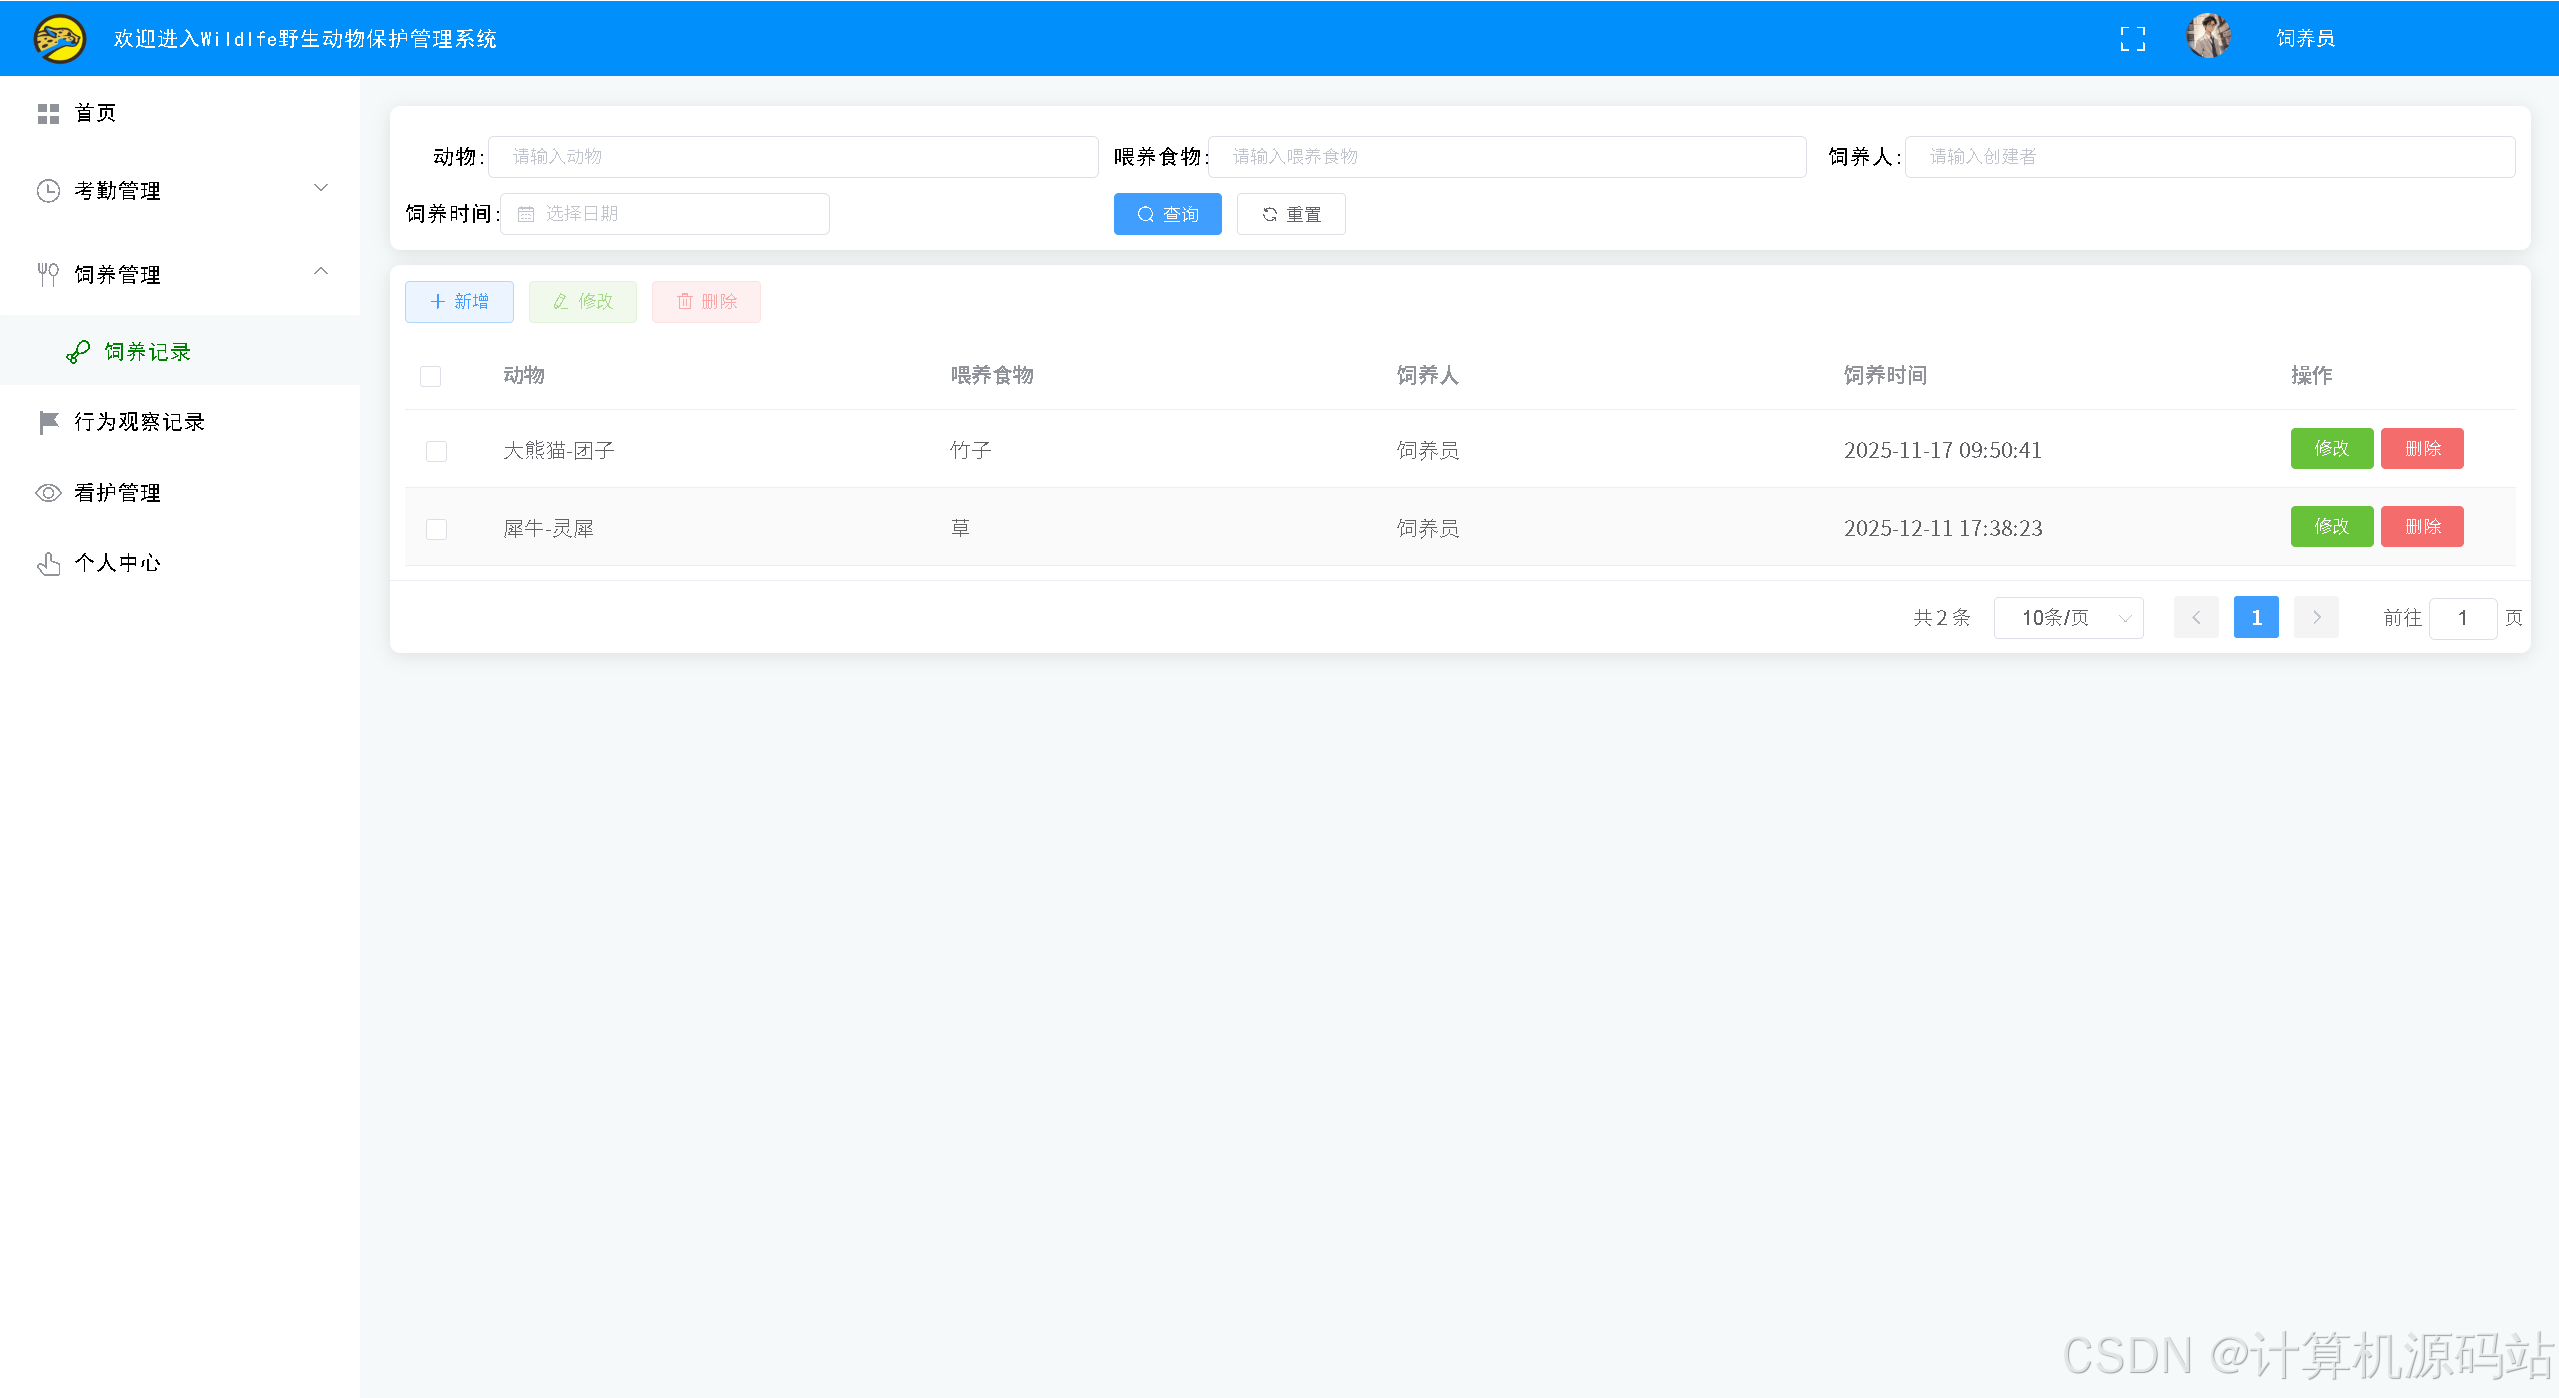Collapse the 饲养管理 menu chevron
The image size is (2559, 1398).
pos(321,271)
